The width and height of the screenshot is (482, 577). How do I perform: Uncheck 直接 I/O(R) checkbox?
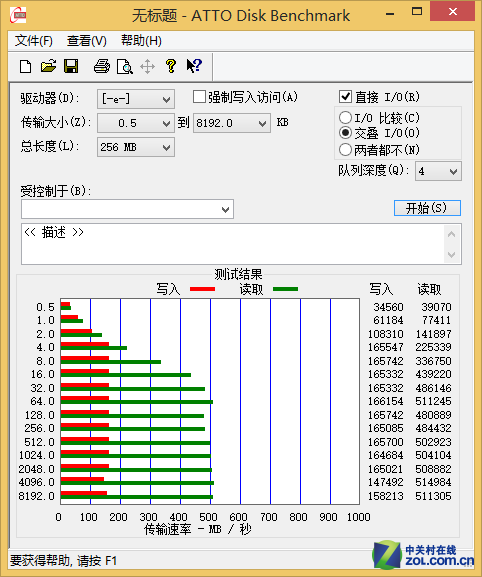[x=345, y=97]
